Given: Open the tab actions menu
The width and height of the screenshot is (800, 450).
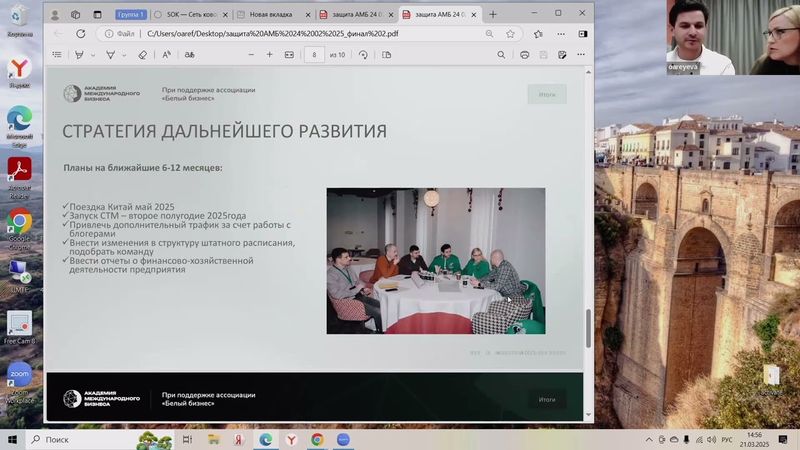Looking at the screenshot, I should pos(97,15).
